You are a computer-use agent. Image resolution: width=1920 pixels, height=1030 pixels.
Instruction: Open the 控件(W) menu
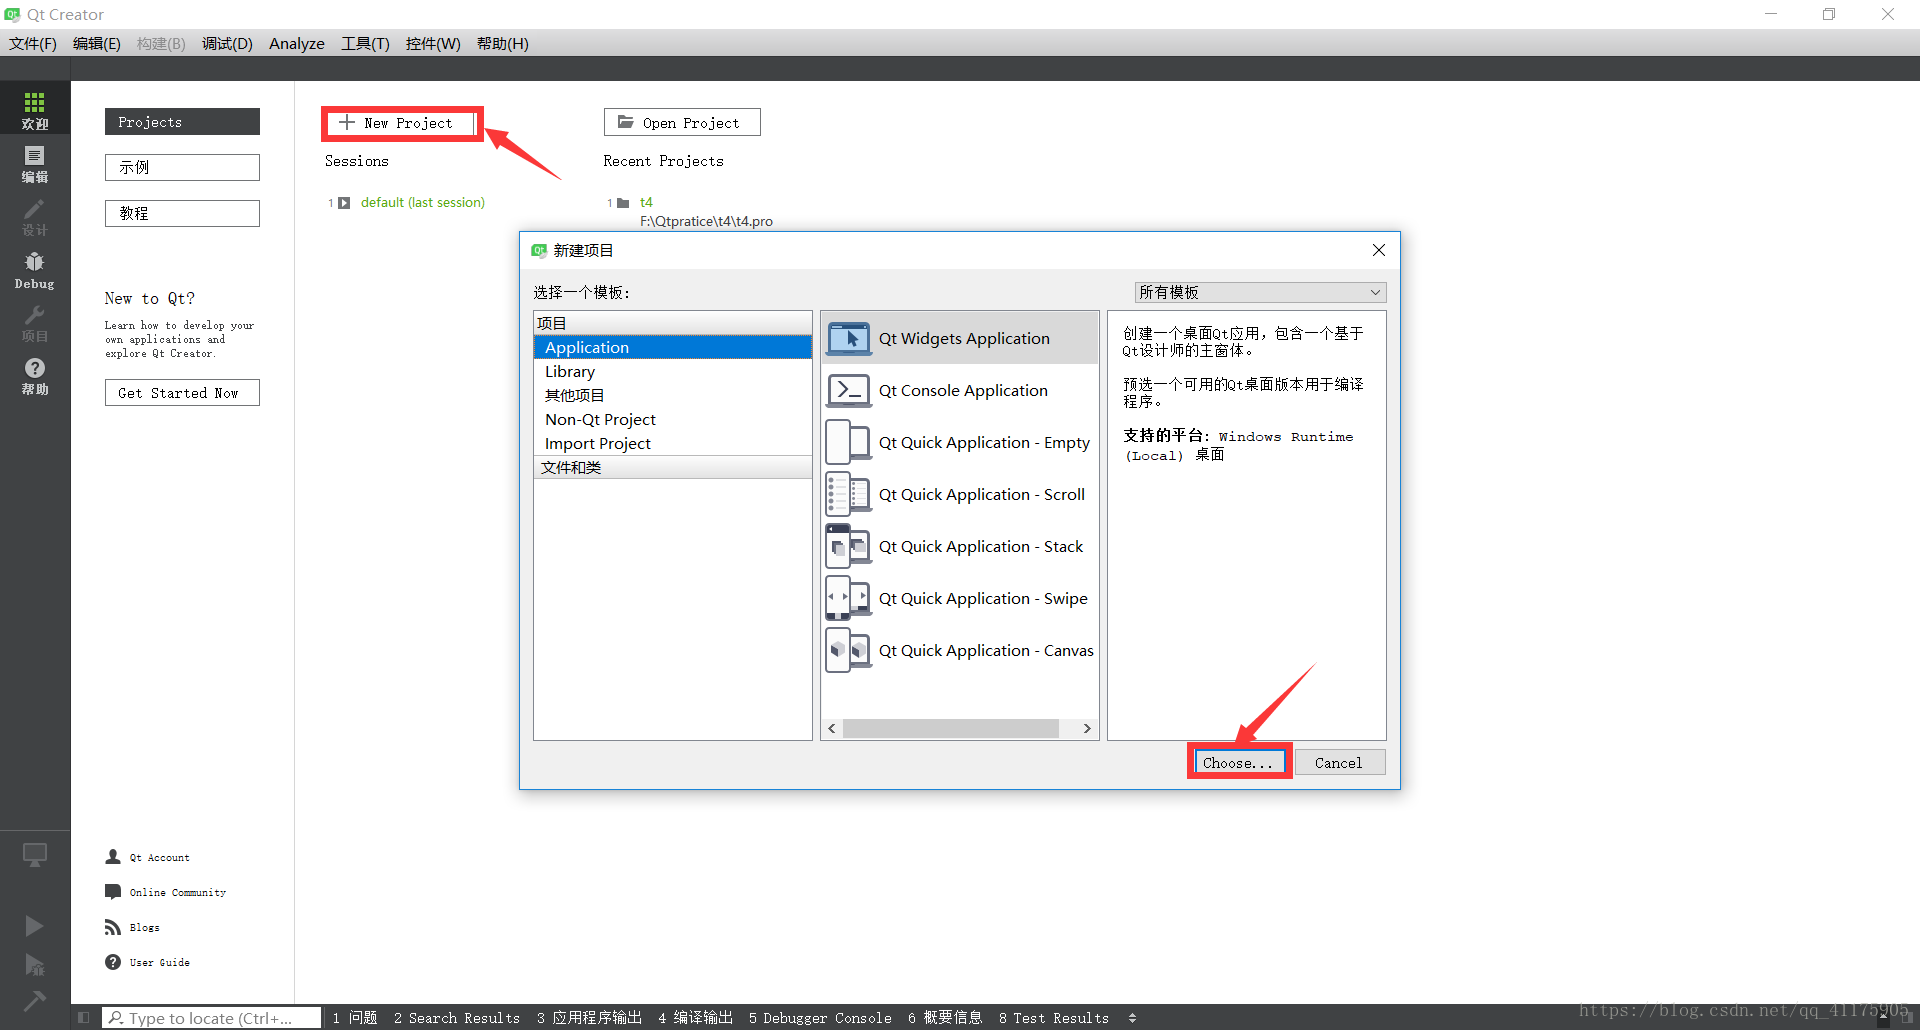tap(433, 43)
